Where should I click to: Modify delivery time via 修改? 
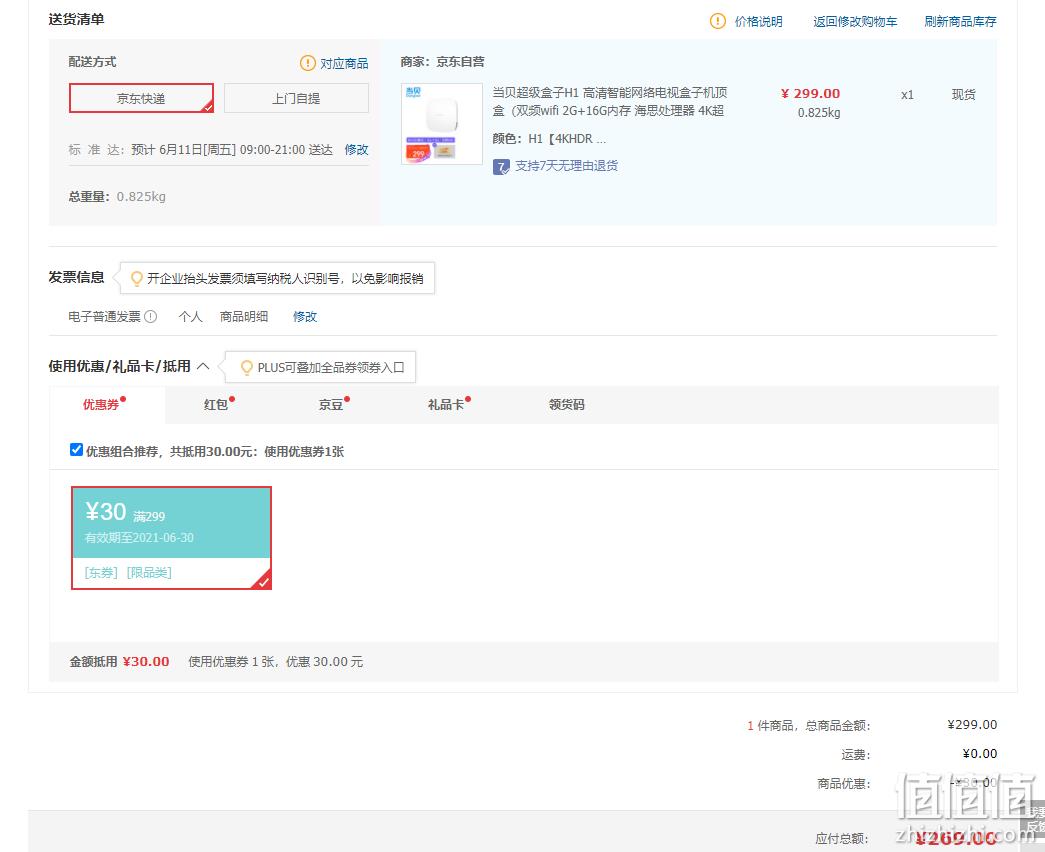pos(357,149)
